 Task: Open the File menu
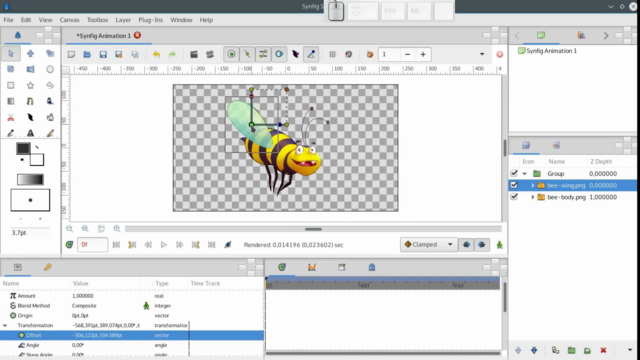click(x=8, y=20)
